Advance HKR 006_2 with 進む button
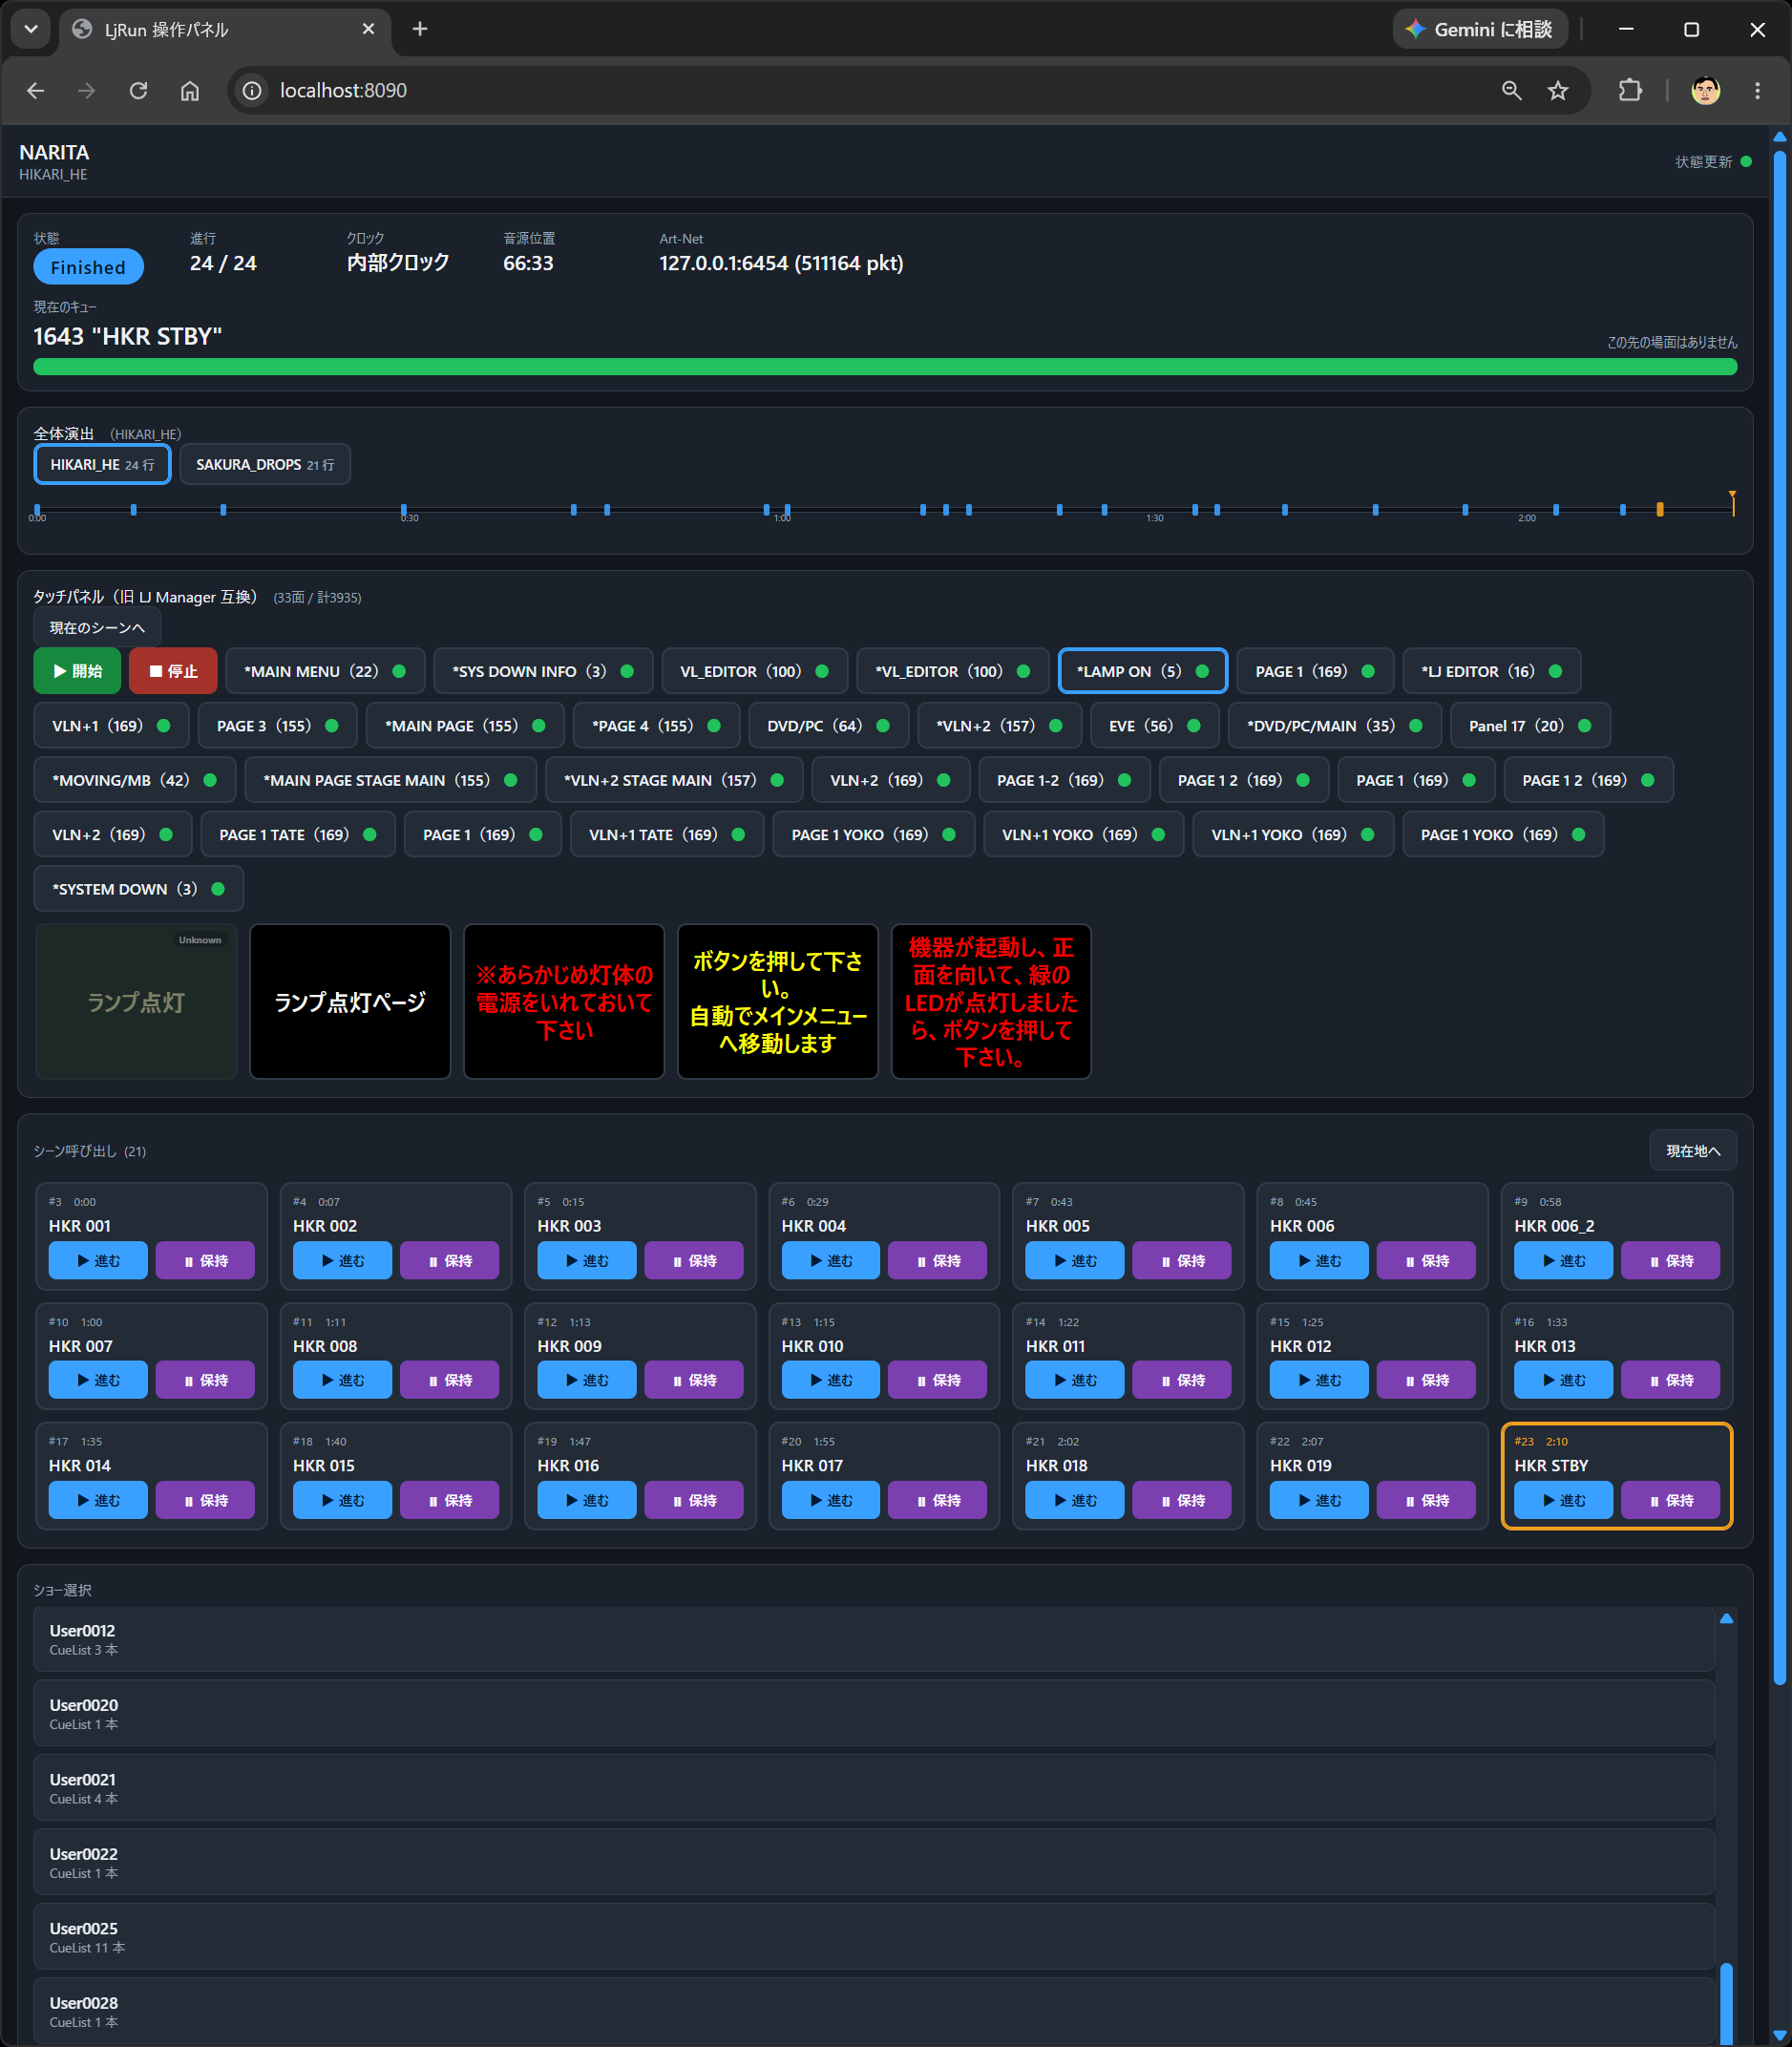1792x2047 pixels. 1563,1260
